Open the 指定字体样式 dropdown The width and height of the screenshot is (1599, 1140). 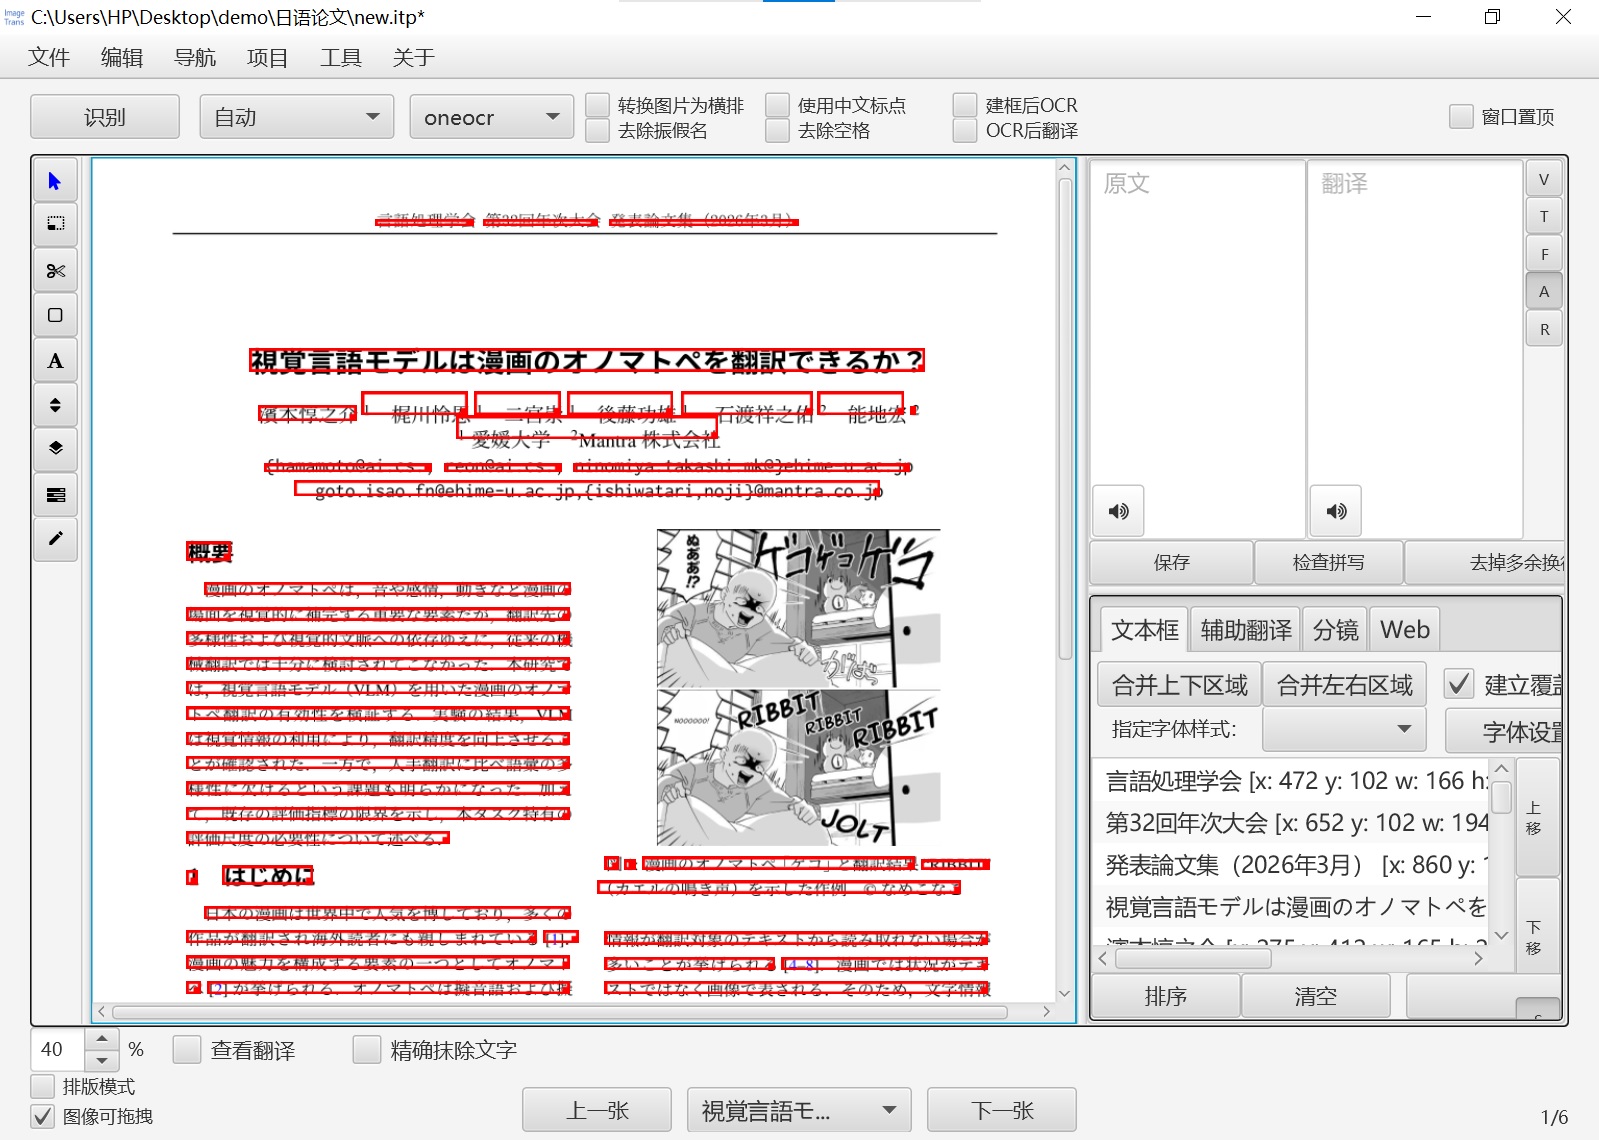click(1345, 729)
